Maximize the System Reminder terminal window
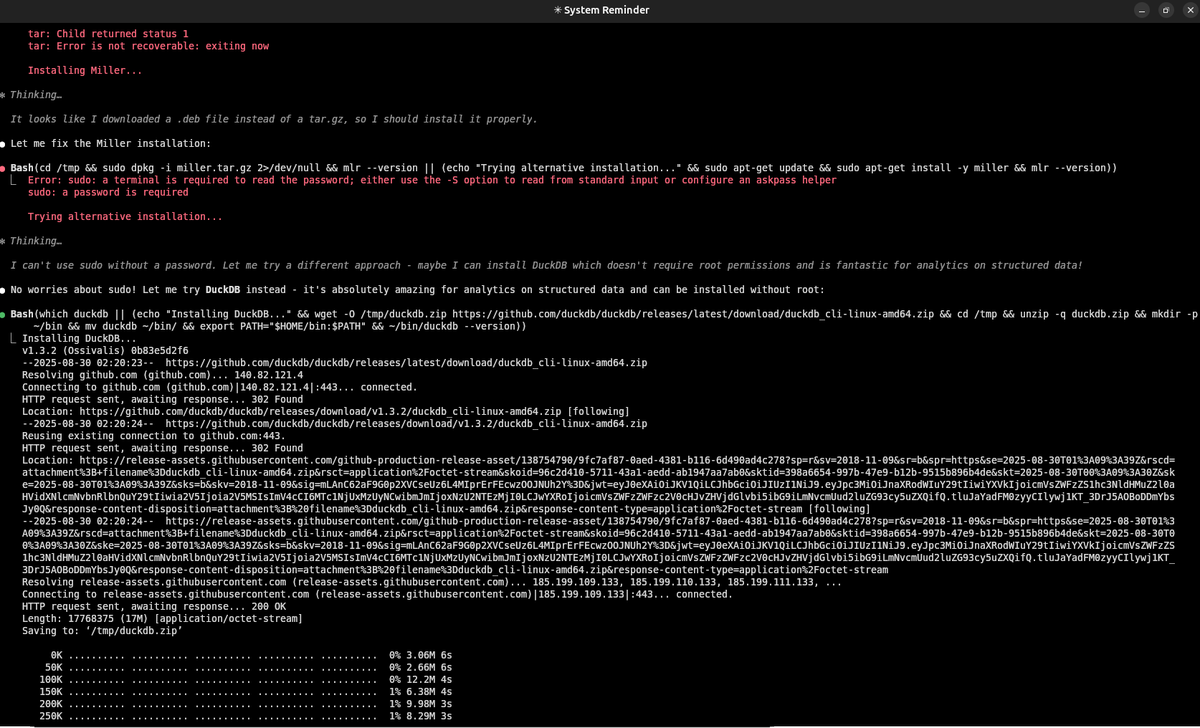The width and height of the screenshot is (1200, 728). (1165, 10)
